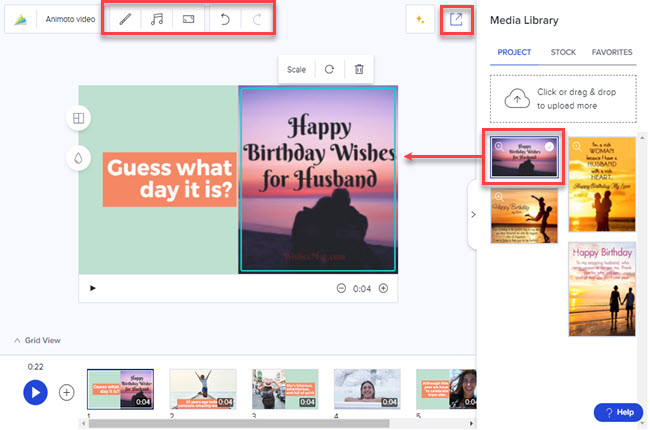
Task: Select timeline block 1 thumbnail
Action: [121, 389]
